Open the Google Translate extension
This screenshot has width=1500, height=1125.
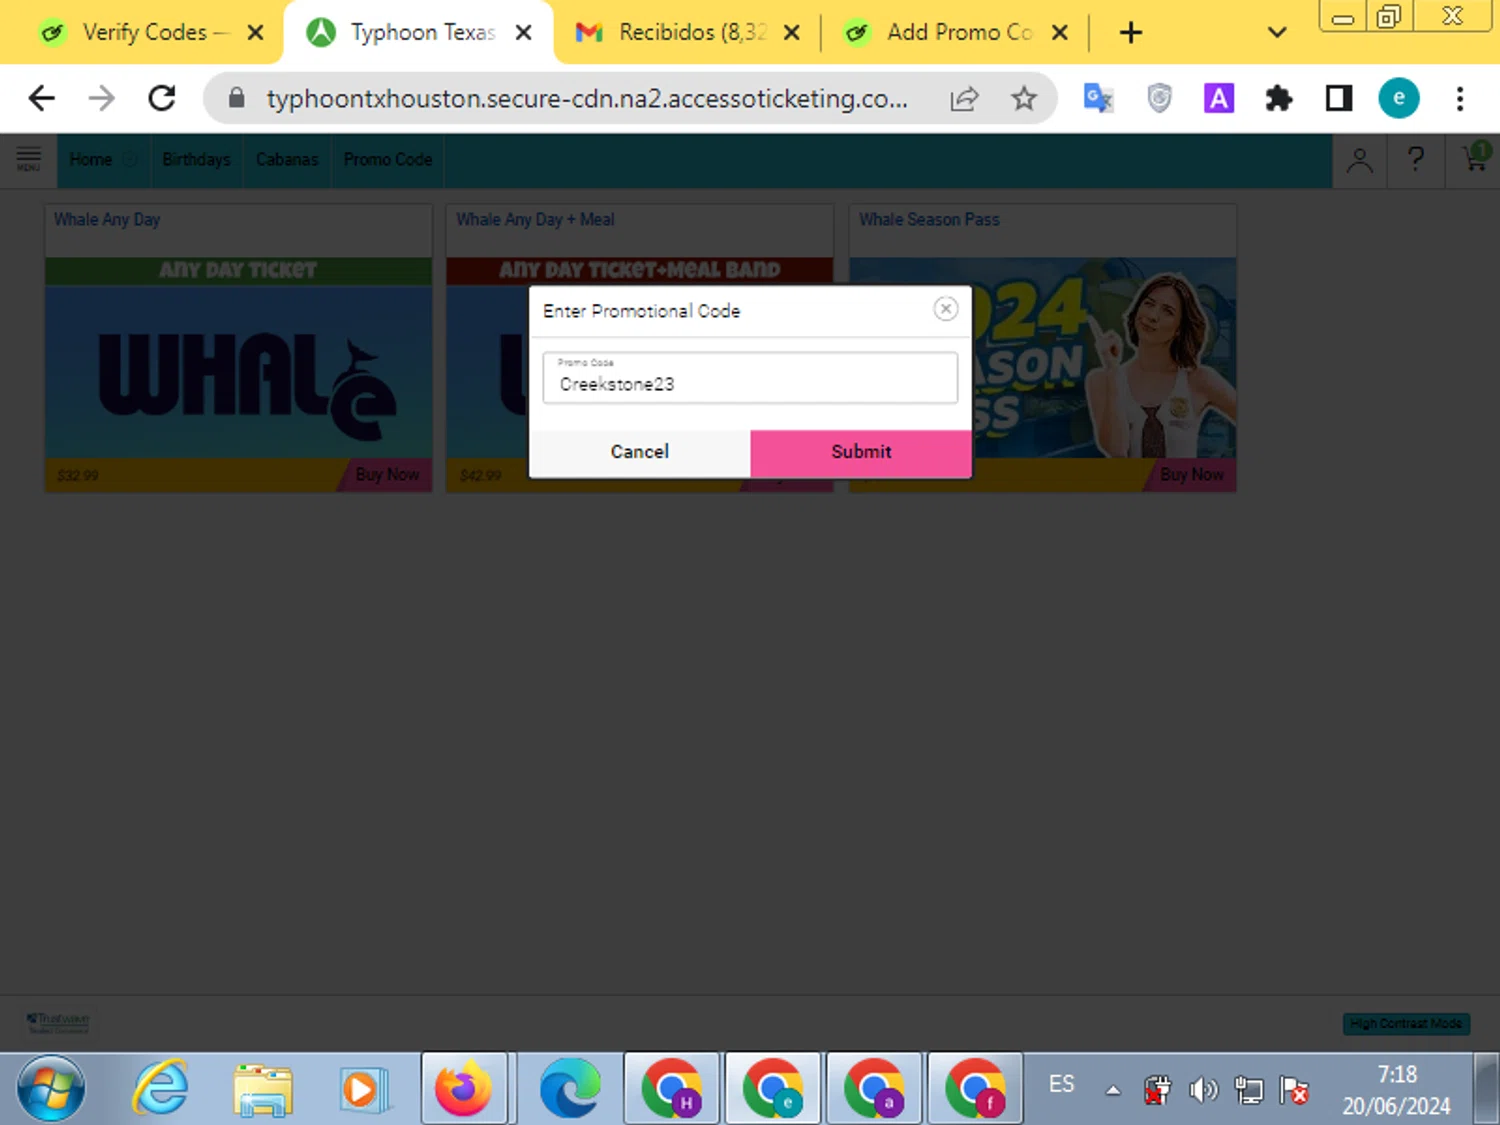pyautogui.click(x=1098, y=98)
